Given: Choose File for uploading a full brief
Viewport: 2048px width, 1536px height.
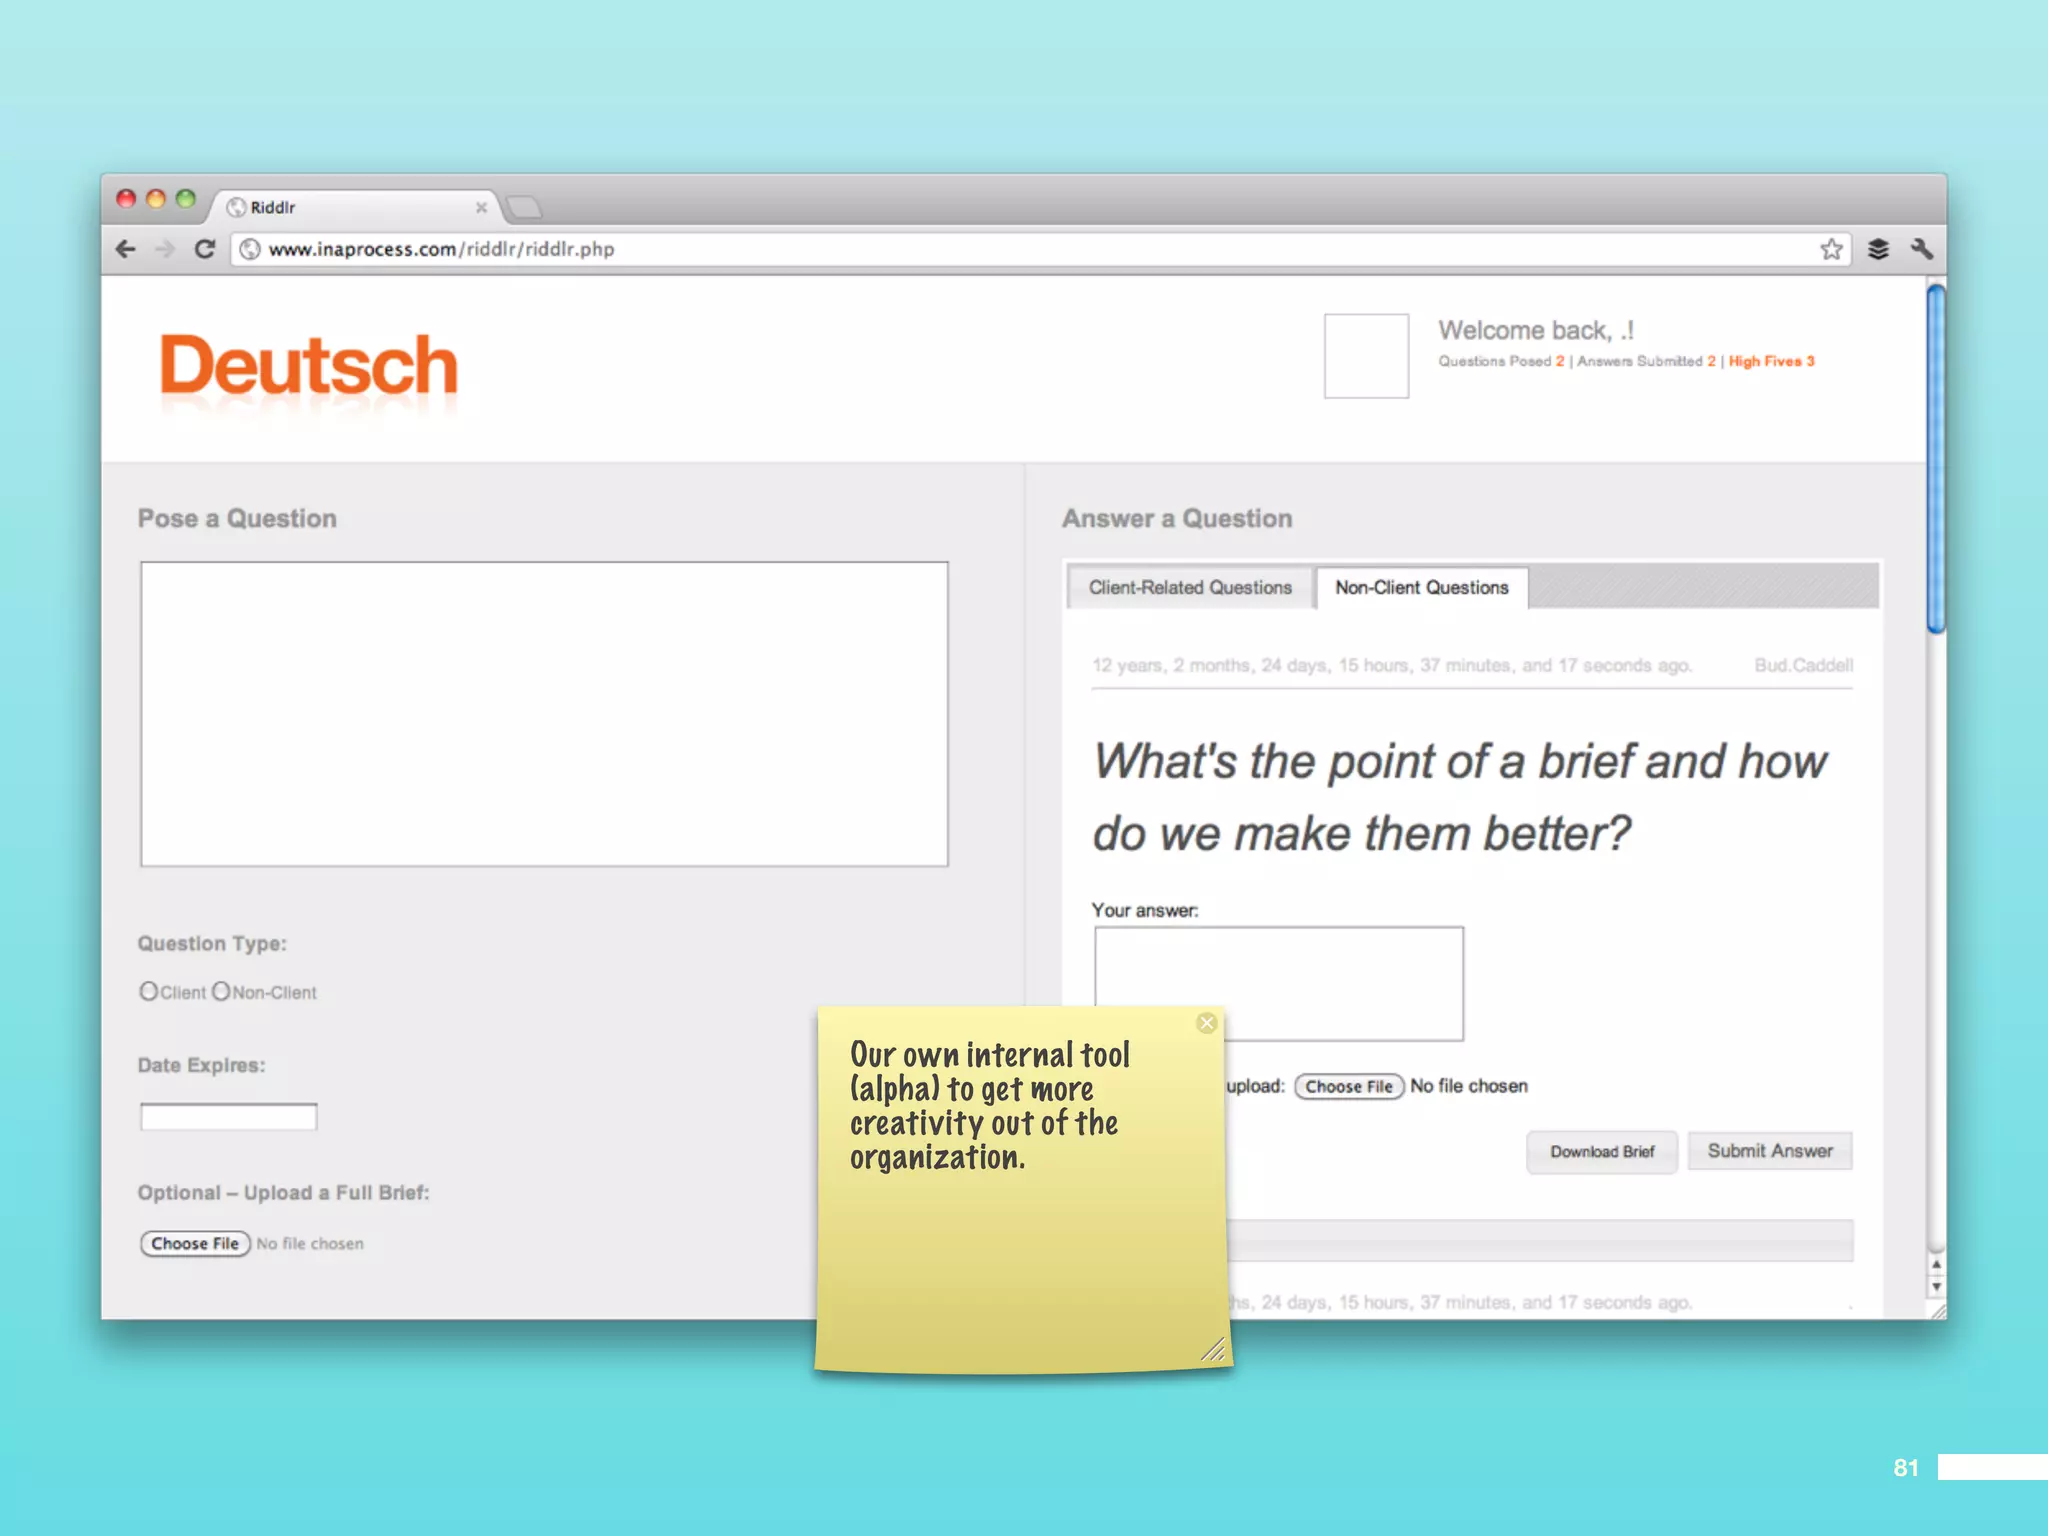Looking at the screenshot, I should tap(195, 1243).
